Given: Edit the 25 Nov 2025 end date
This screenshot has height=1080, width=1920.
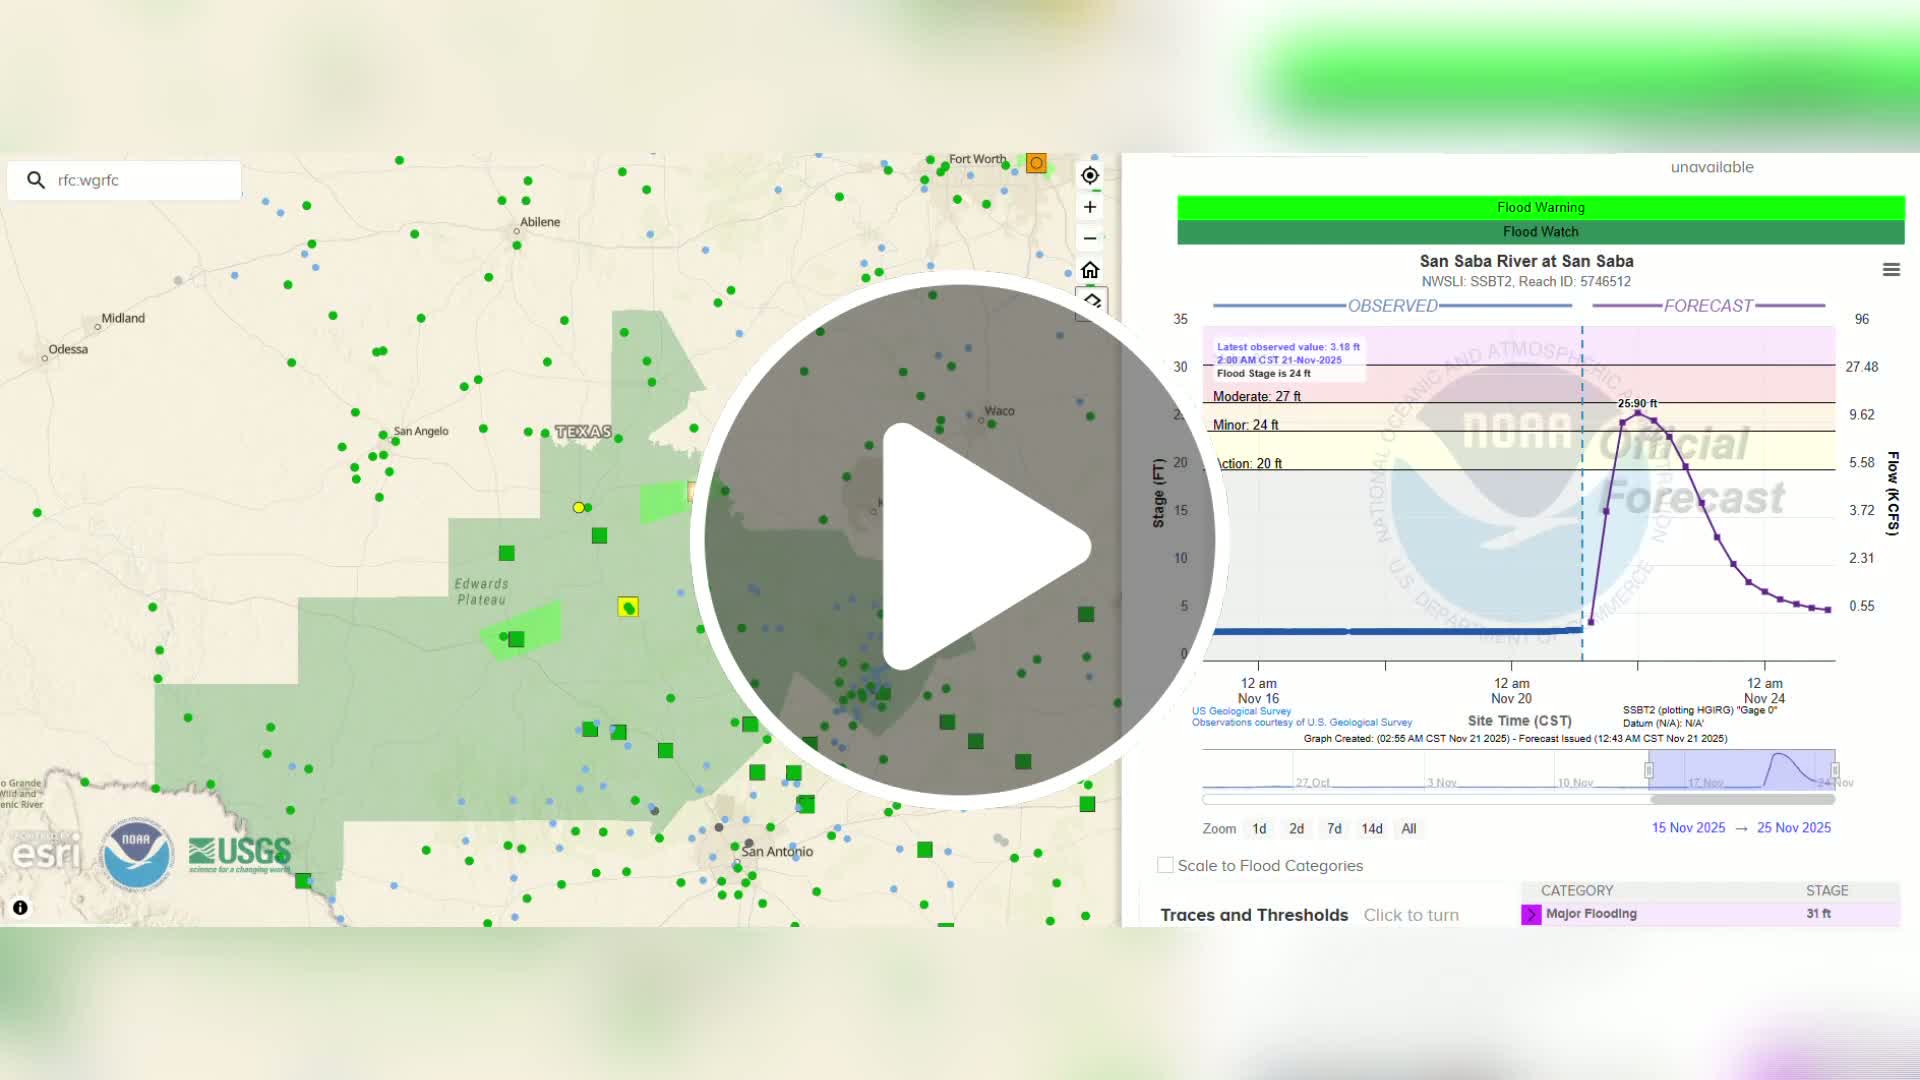Looking at the screenshot, I should [x=1794, y=828].
